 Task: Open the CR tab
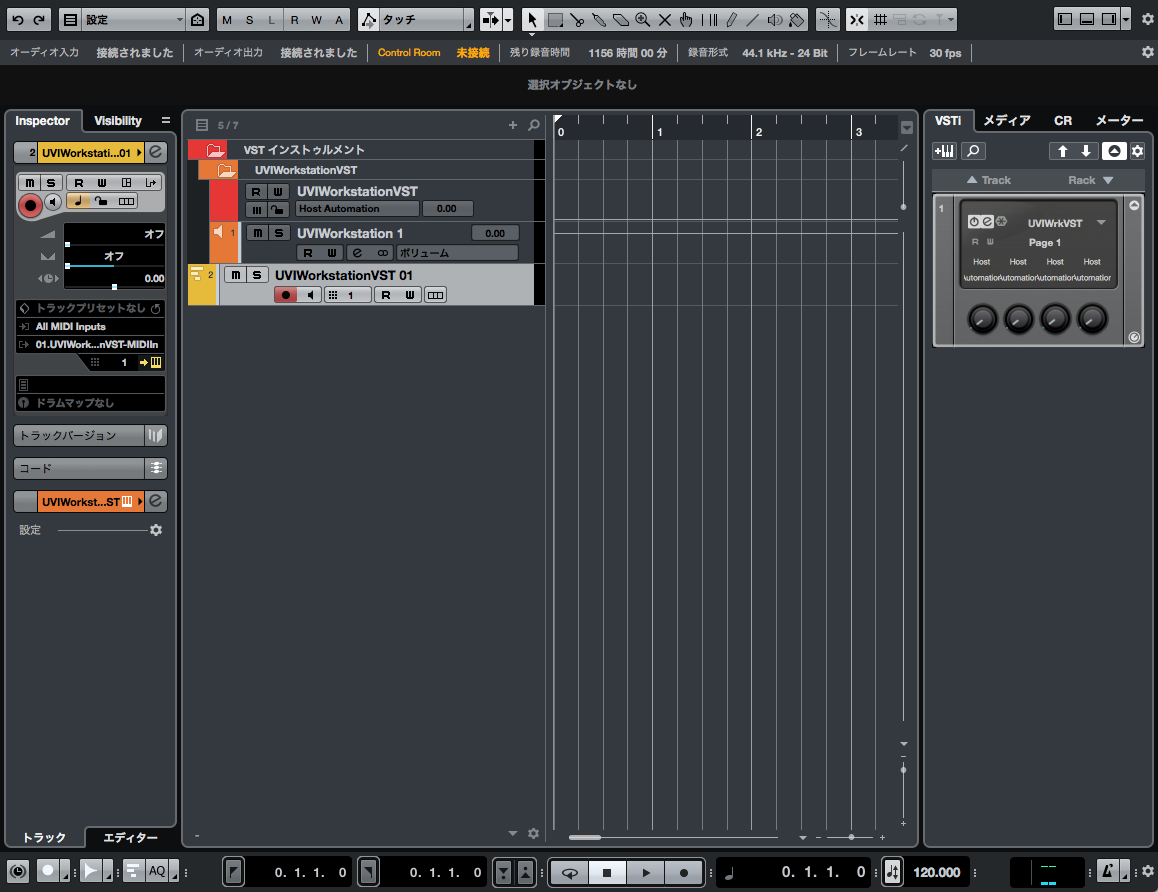point(1063,120)
